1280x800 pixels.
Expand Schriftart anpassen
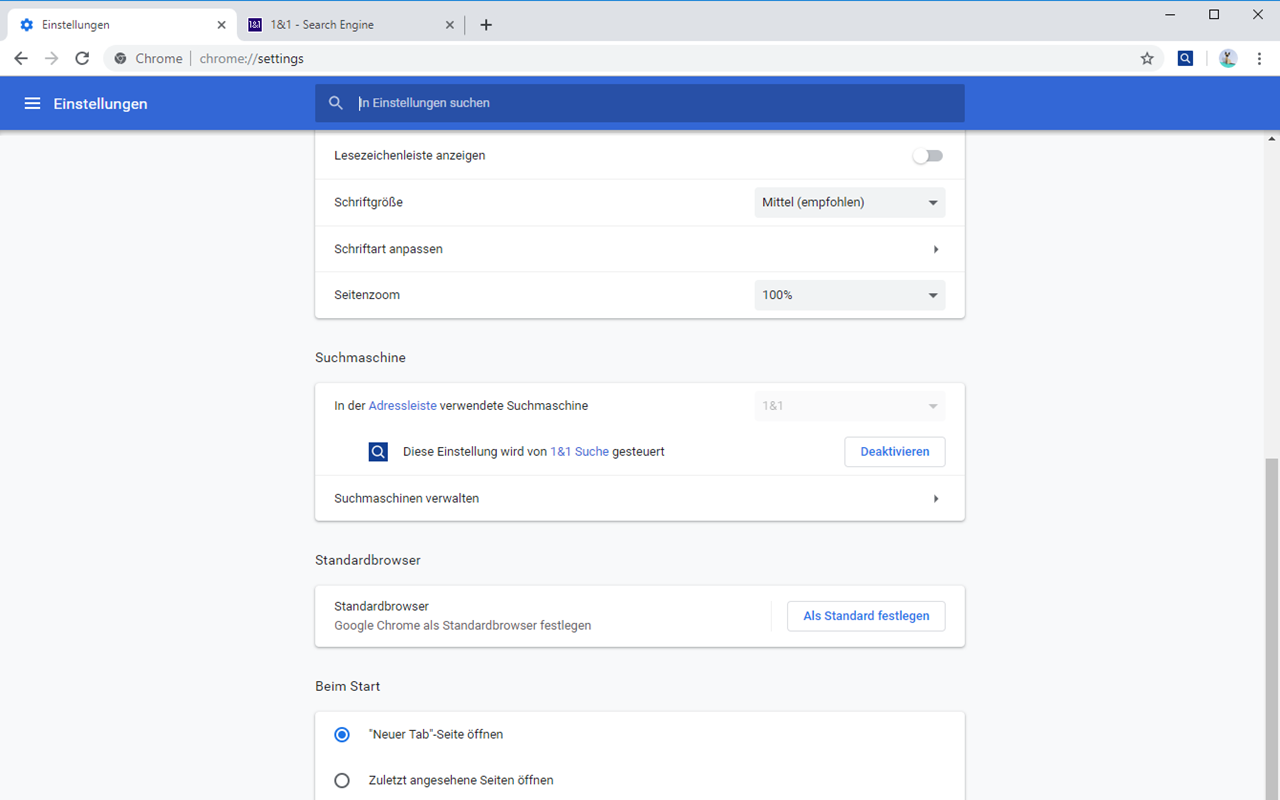point(640,249)
